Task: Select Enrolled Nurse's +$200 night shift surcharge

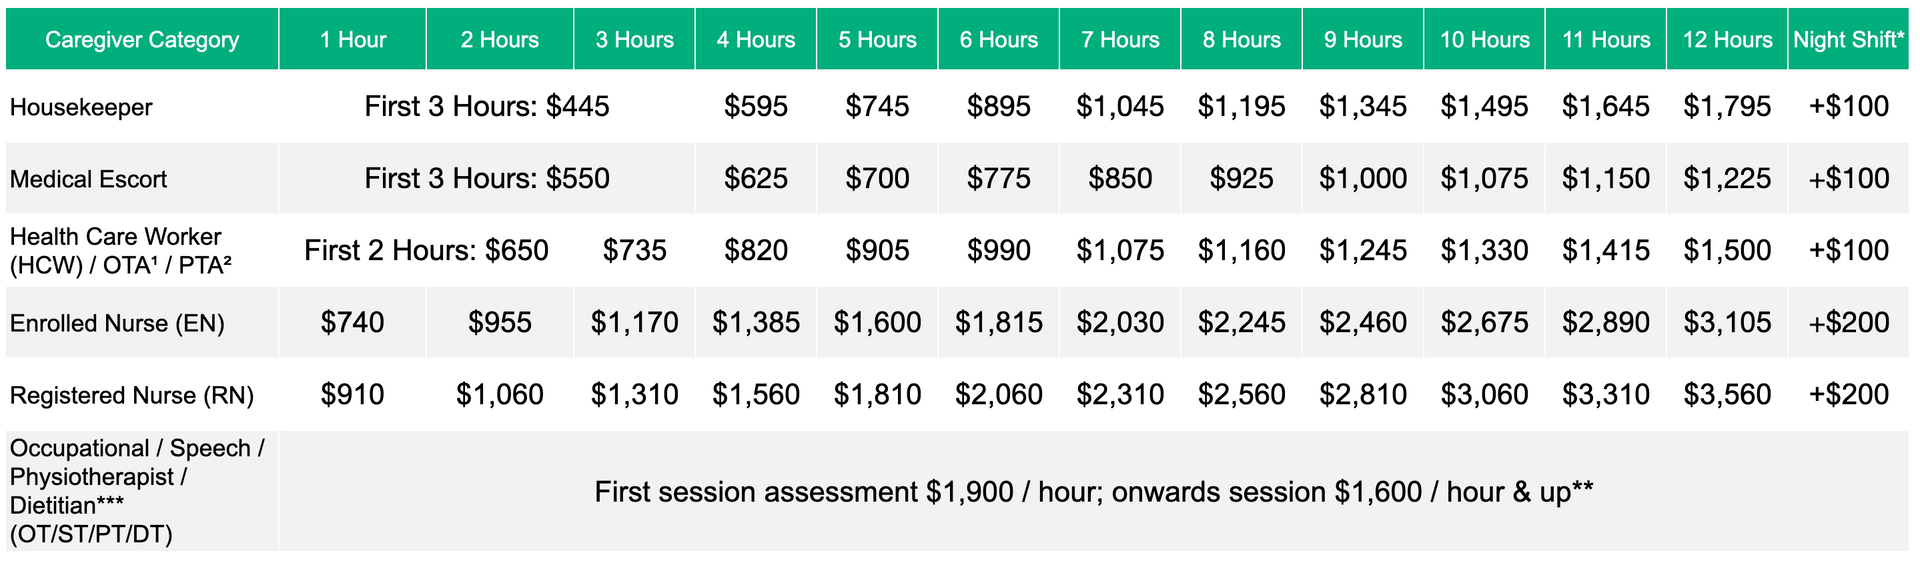Action: pos(1848,322)
